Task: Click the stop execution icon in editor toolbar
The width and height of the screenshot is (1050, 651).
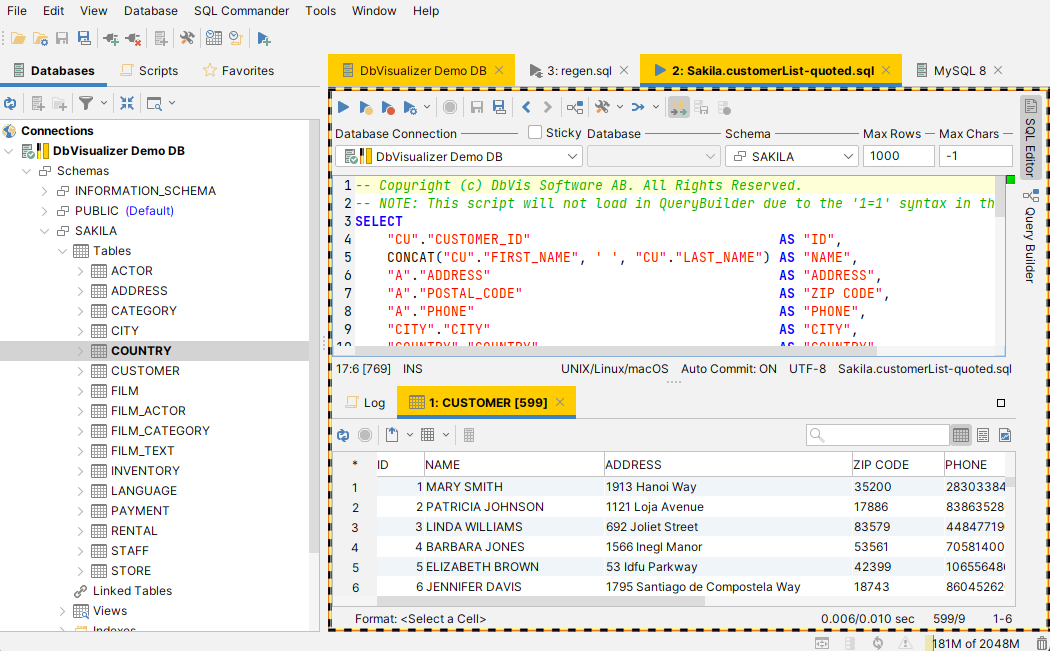Action: [x=450, y=107]
